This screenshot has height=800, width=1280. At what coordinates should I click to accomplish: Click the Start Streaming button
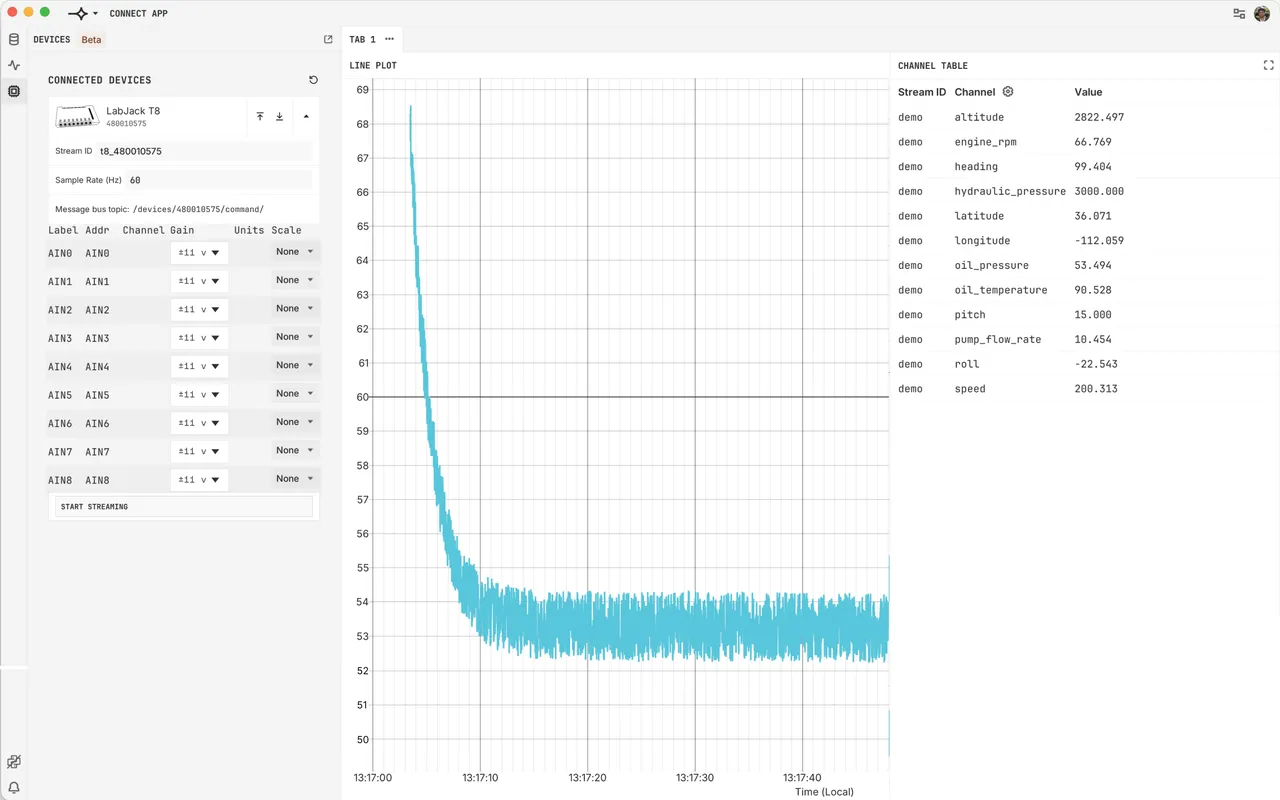click(184, 507)
